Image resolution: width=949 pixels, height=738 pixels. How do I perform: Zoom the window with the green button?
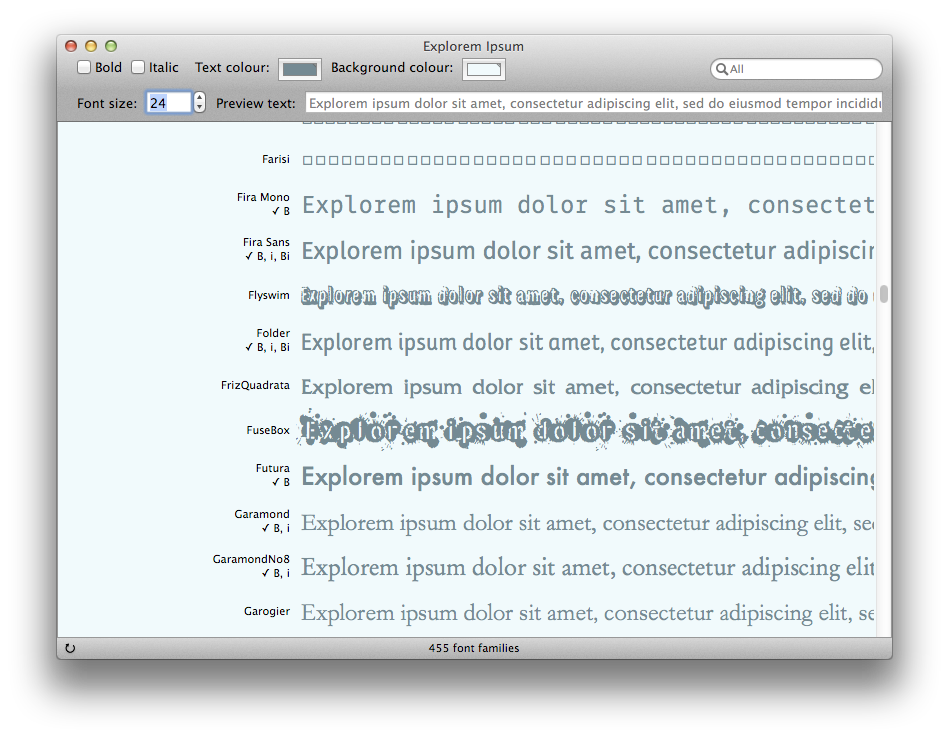(111, 46)
